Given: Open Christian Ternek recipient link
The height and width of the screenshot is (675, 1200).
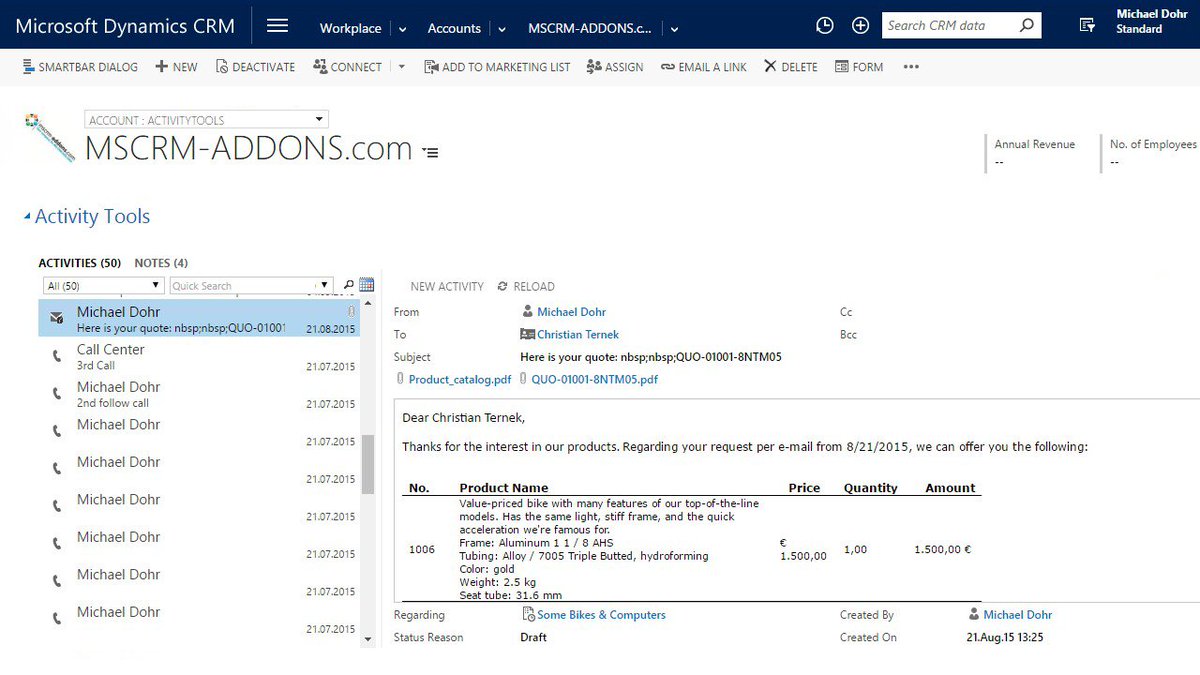Looking at the screenshot, I should tap(577, 335).
